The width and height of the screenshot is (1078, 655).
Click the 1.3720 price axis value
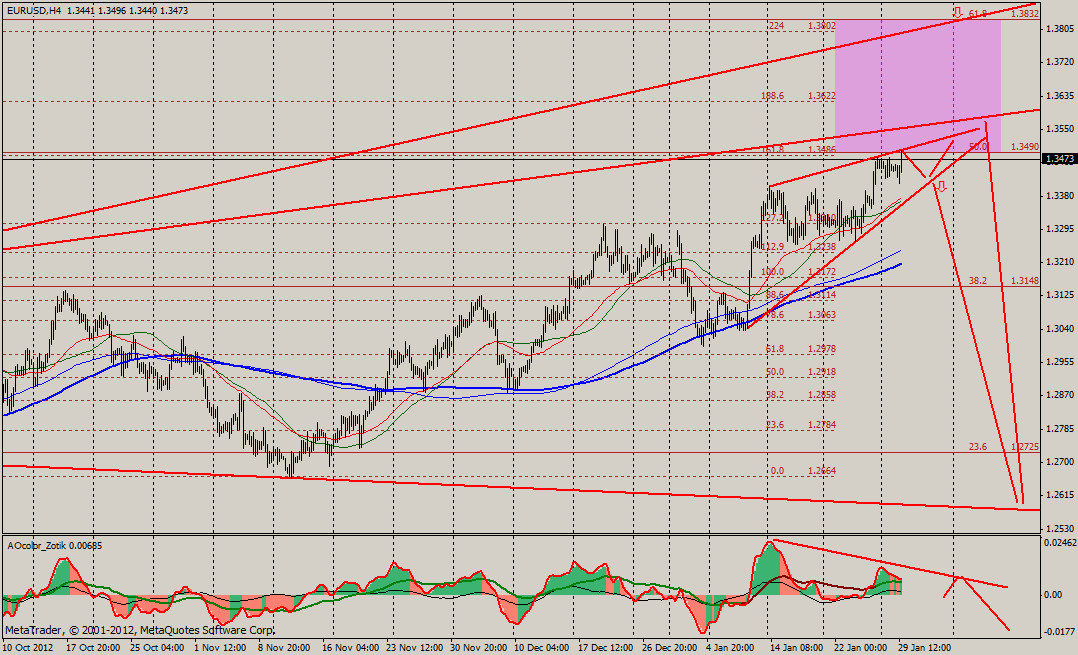coord(1059,62)
